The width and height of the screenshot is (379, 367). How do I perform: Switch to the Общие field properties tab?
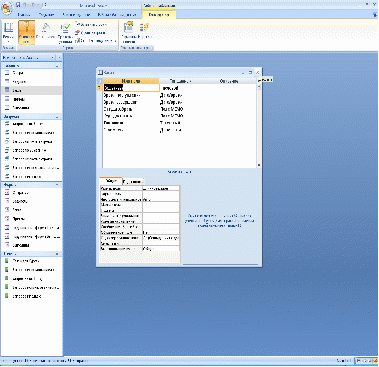click(x=111, y=181)
